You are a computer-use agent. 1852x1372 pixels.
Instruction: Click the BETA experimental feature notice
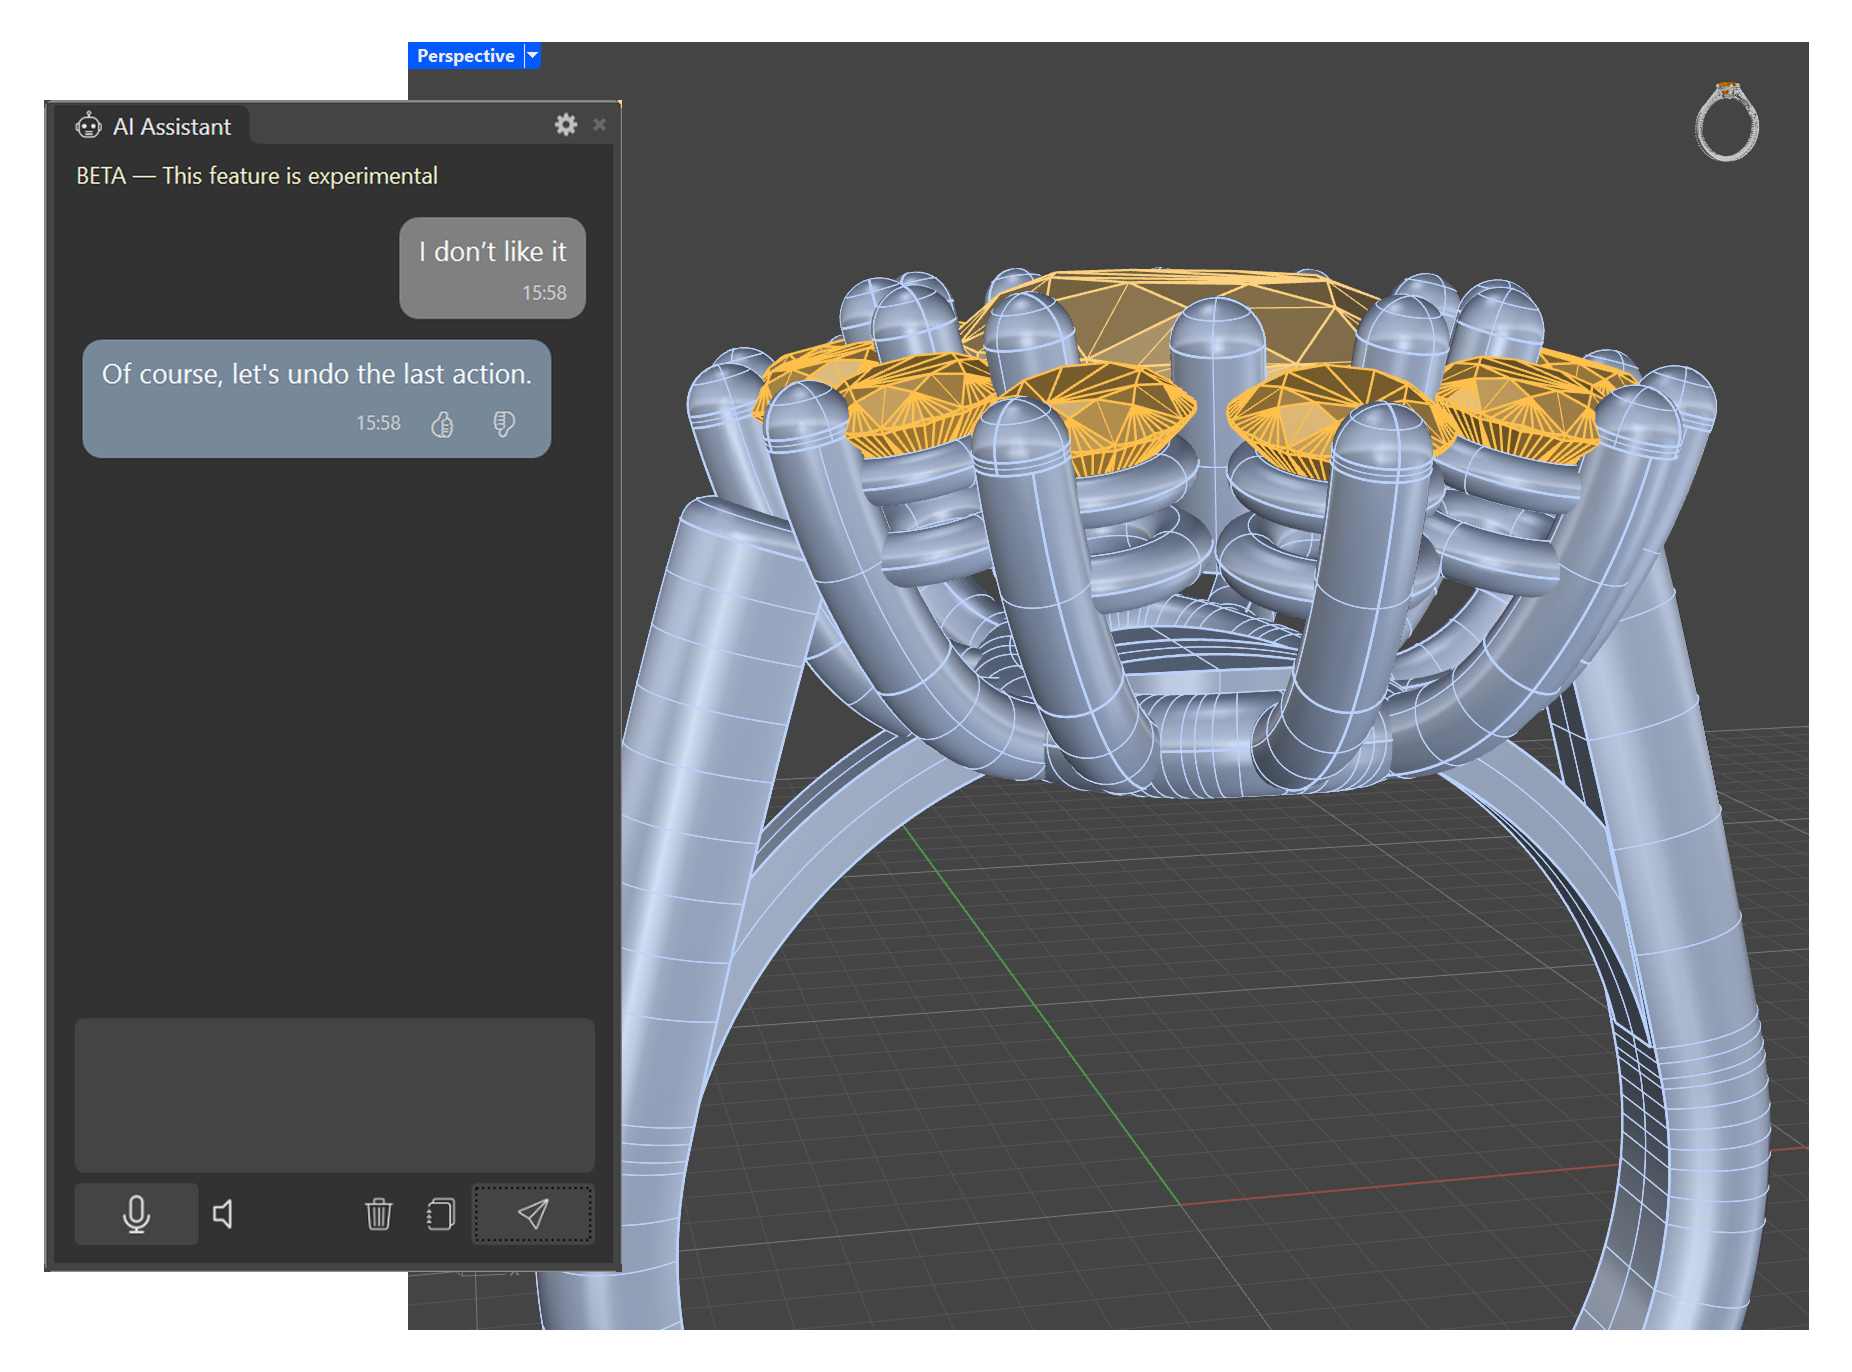(257, 176)
